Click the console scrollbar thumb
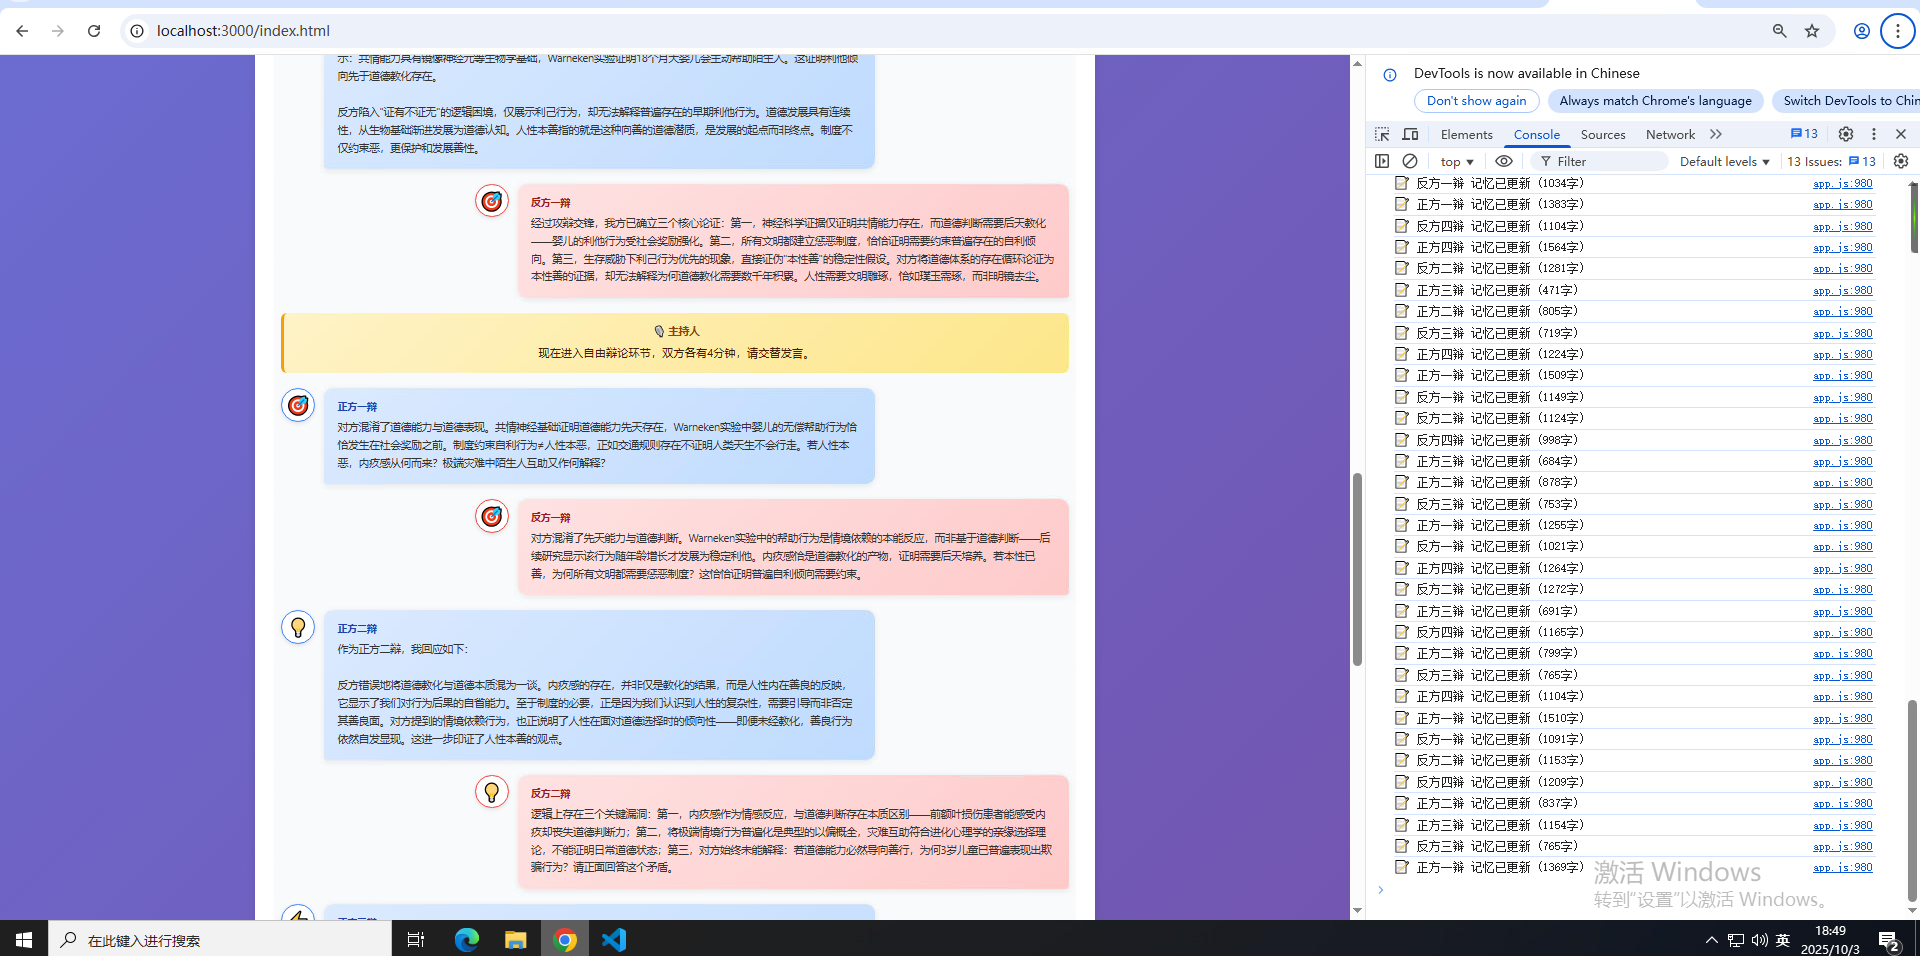 point(1911,799)
